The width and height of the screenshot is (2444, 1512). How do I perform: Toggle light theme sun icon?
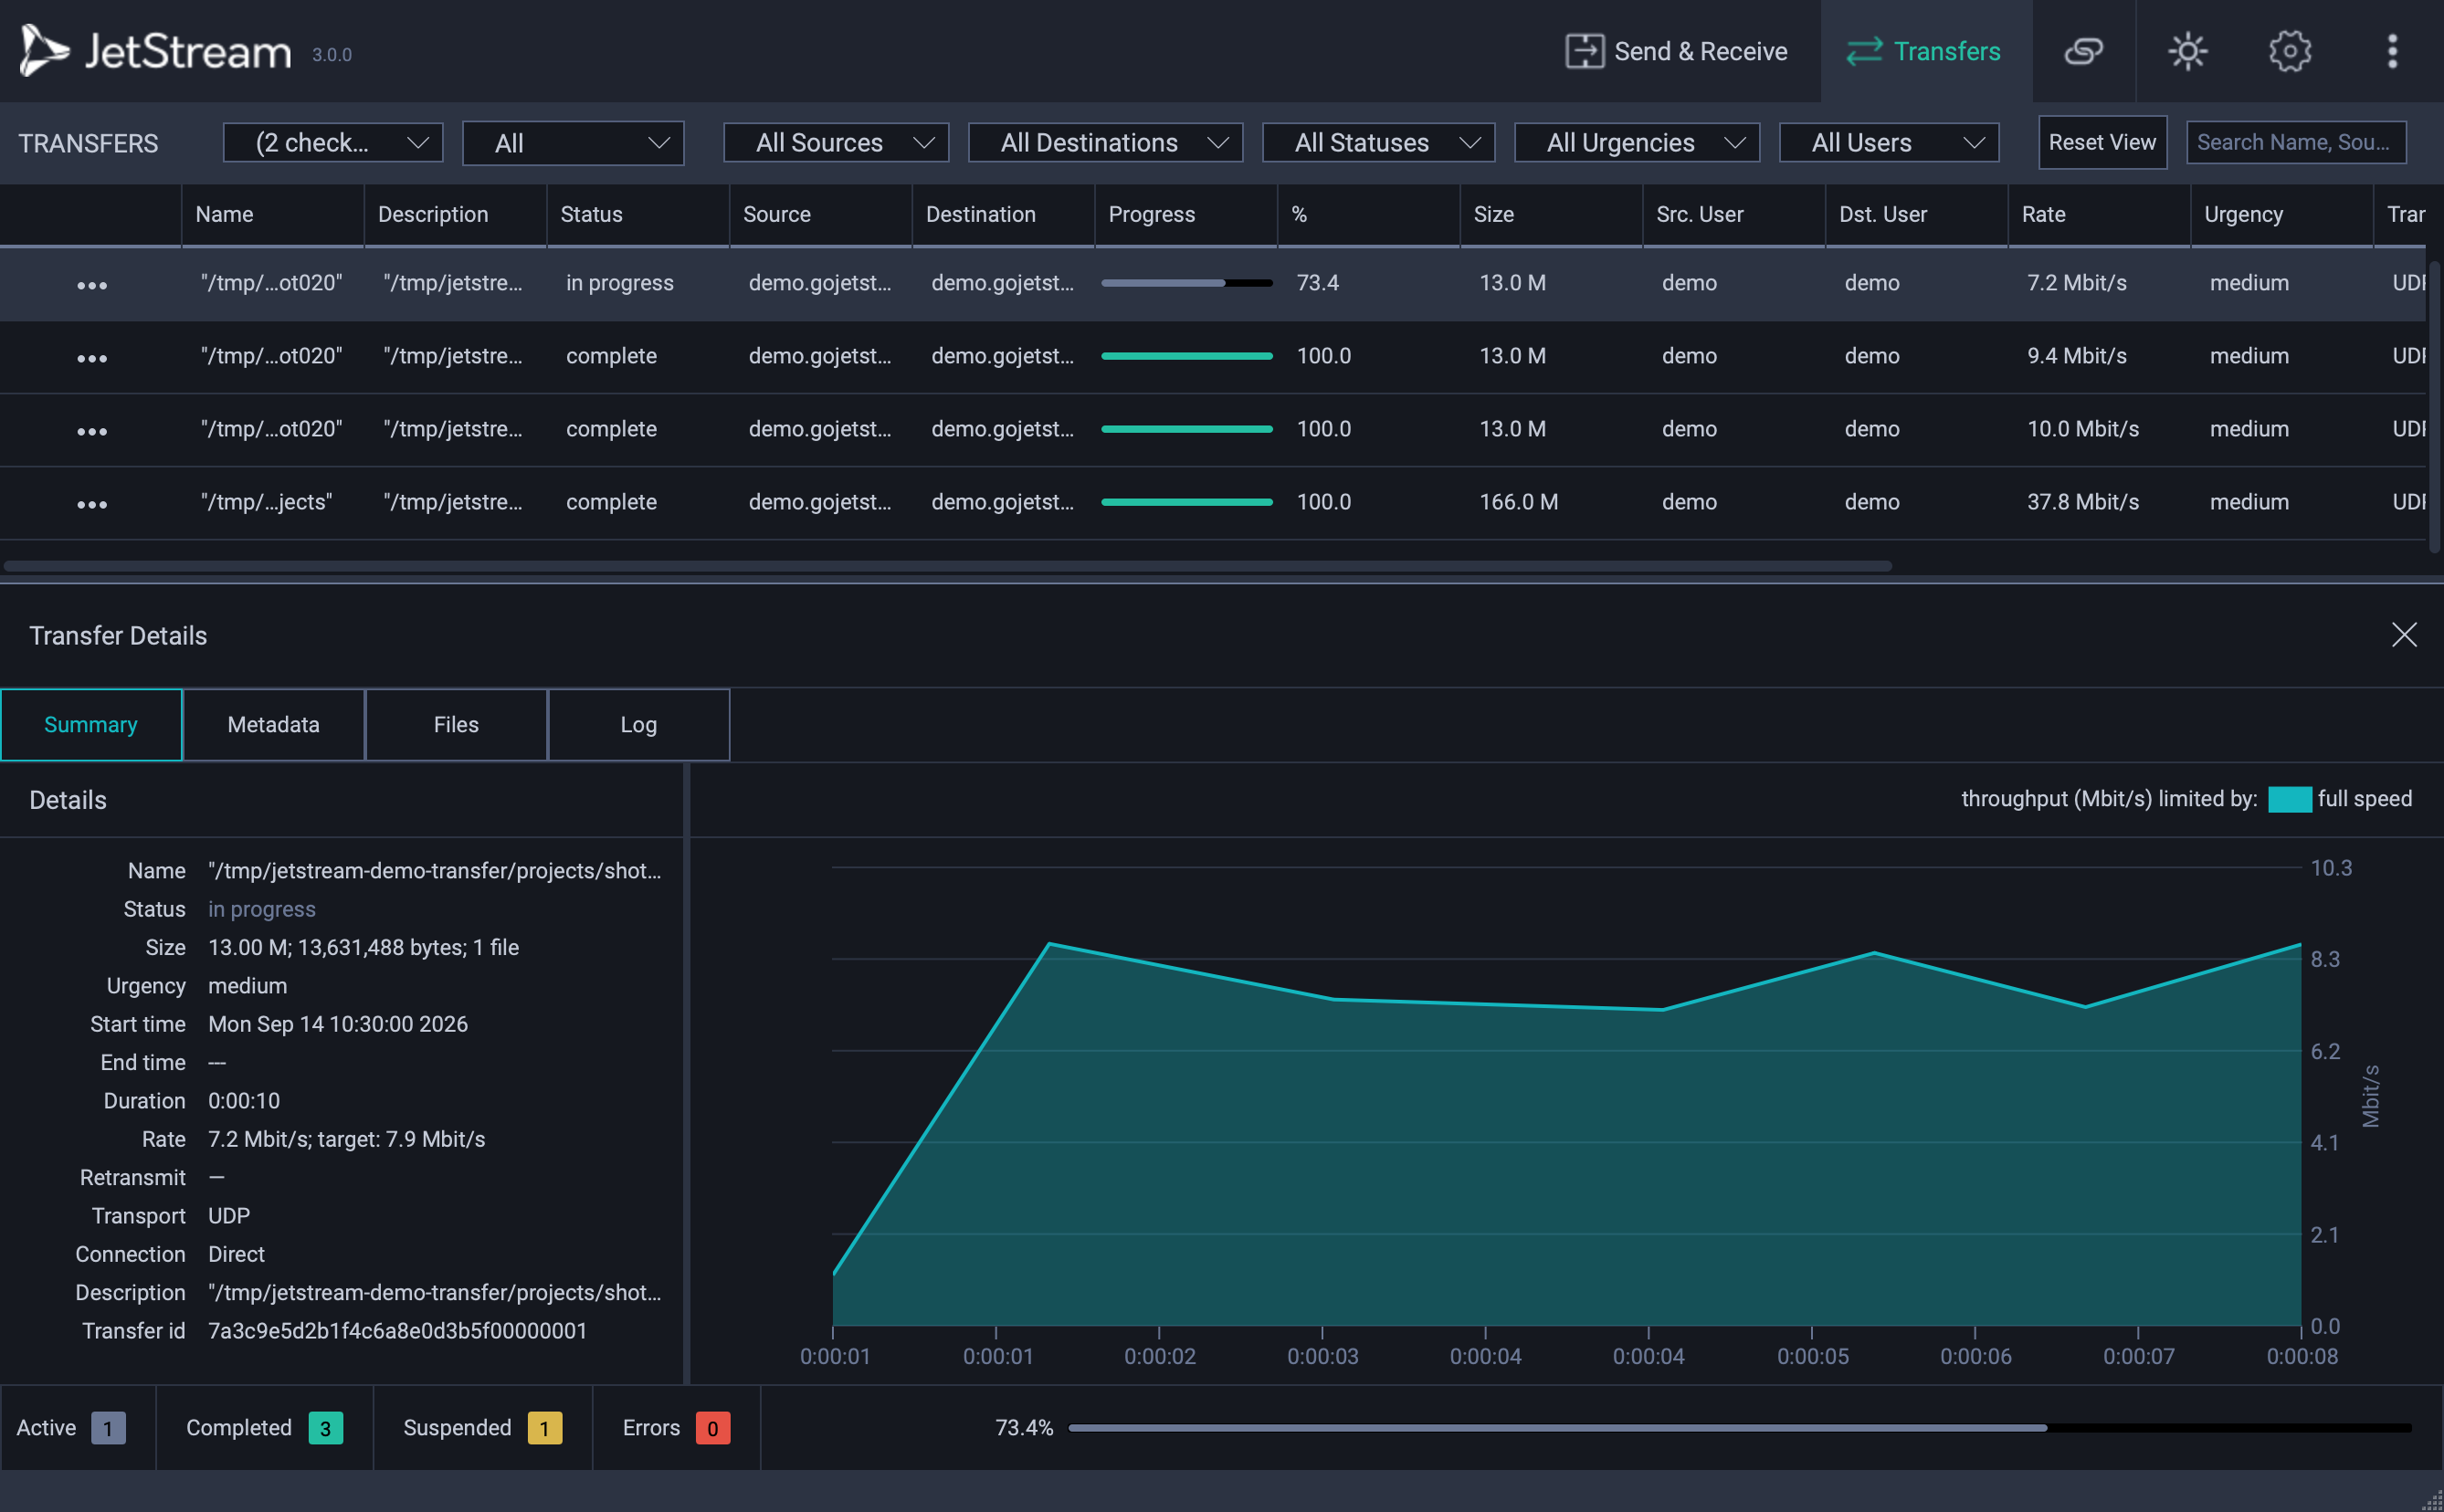2188,51
